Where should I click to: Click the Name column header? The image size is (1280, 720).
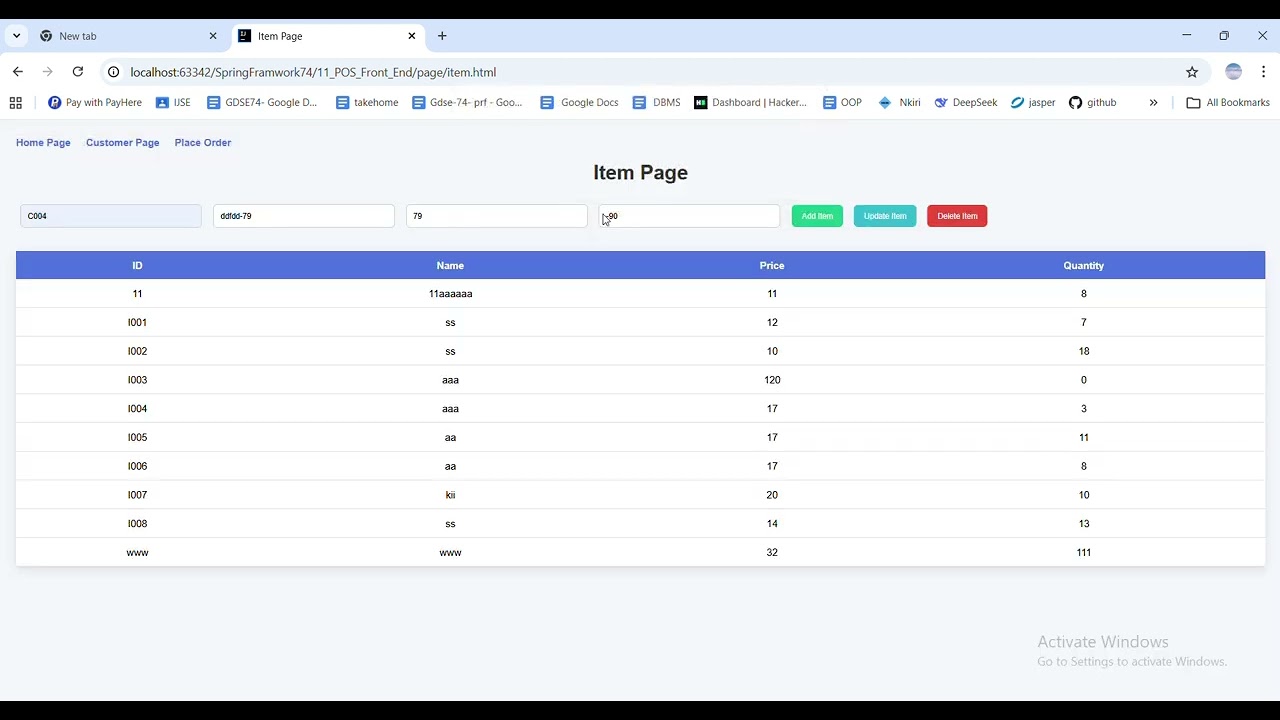pyautogui.click(x=450, y=266)
